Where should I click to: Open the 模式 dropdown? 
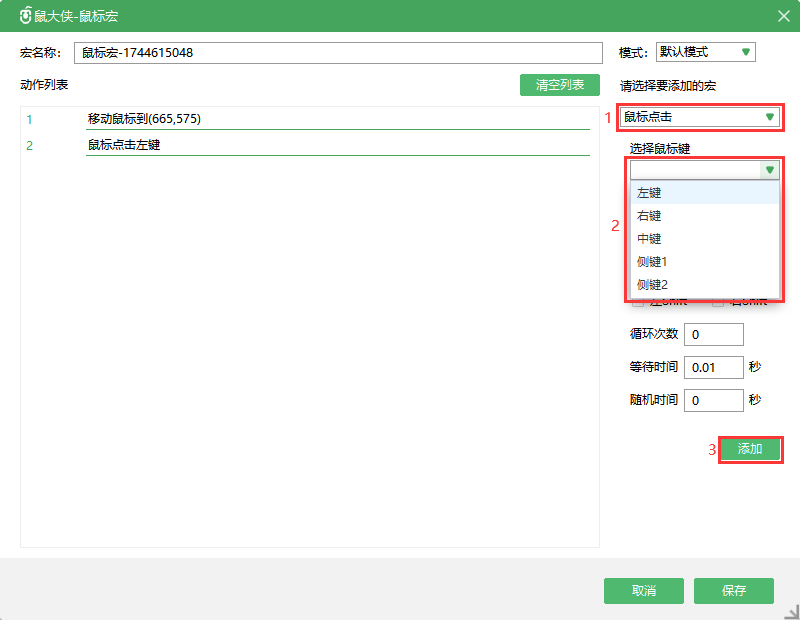(705, 52)
